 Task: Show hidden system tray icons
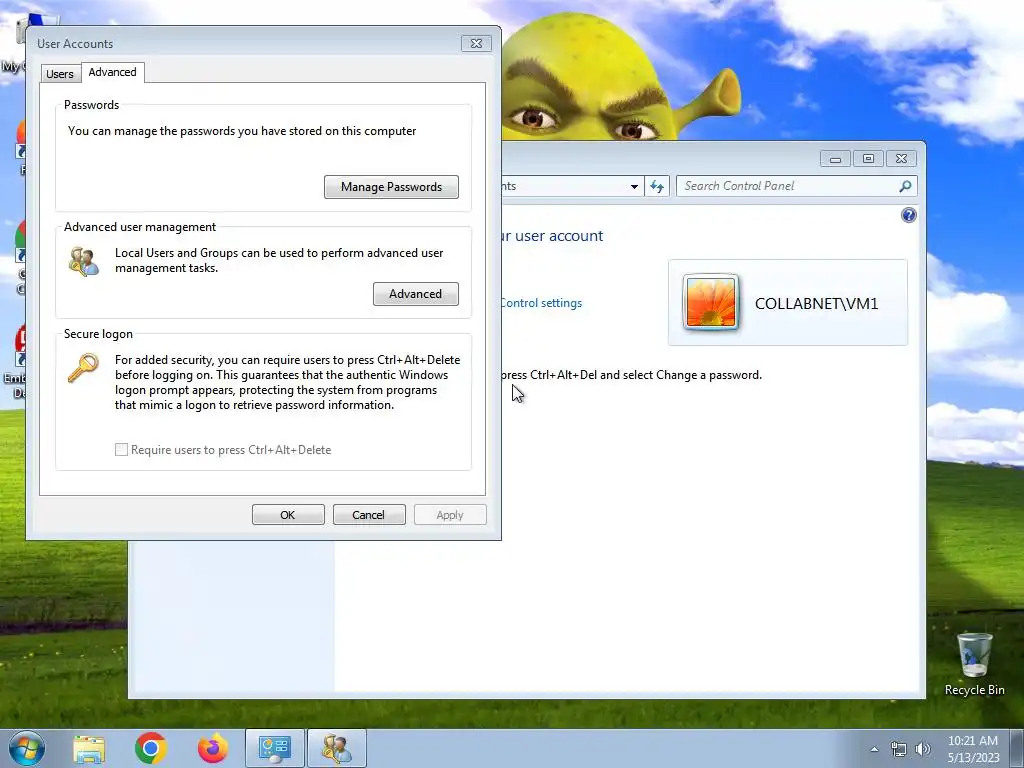874,749
